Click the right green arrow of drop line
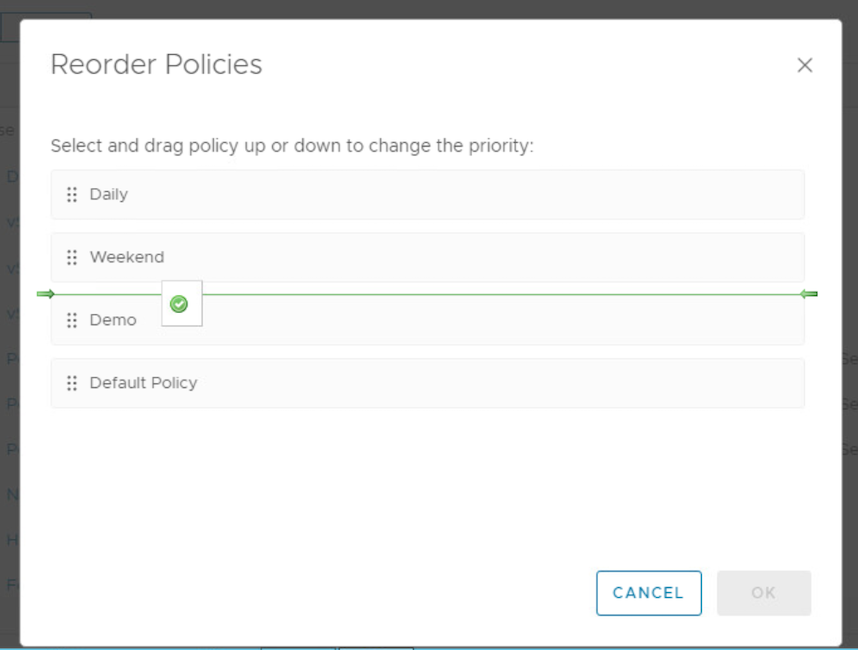The width and height of the screenshot is (858, 650). (x=809, y=294)
